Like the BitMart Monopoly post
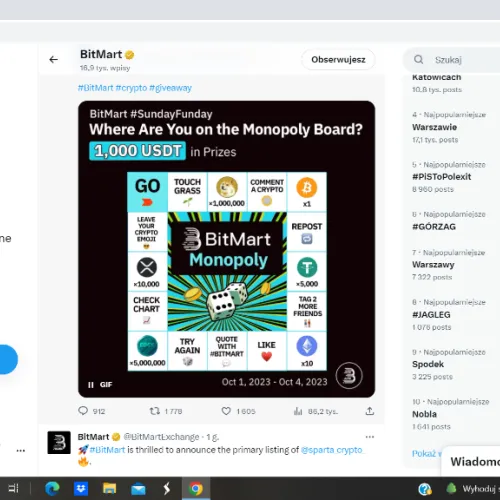The height and width of the screenshot is (500, 500). (226, 411)
